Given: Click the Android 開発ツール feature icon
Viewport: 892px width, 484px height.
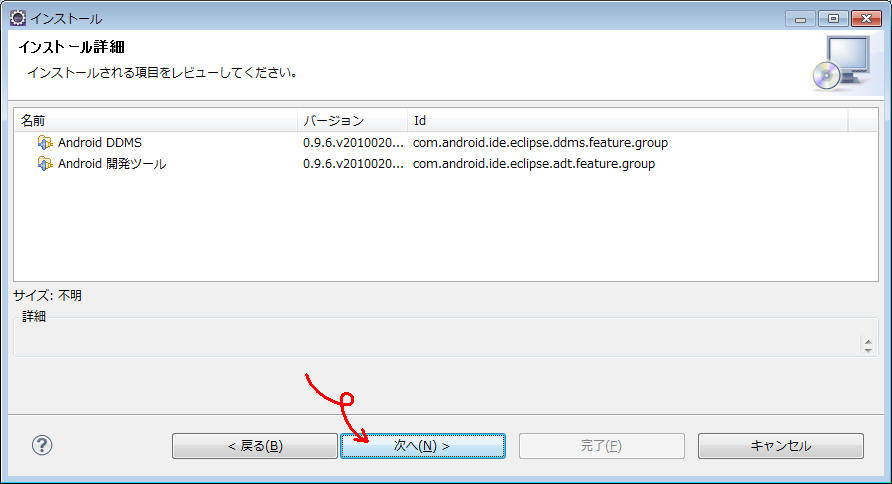Looking at the screenshot, I should tap(45, 164).
